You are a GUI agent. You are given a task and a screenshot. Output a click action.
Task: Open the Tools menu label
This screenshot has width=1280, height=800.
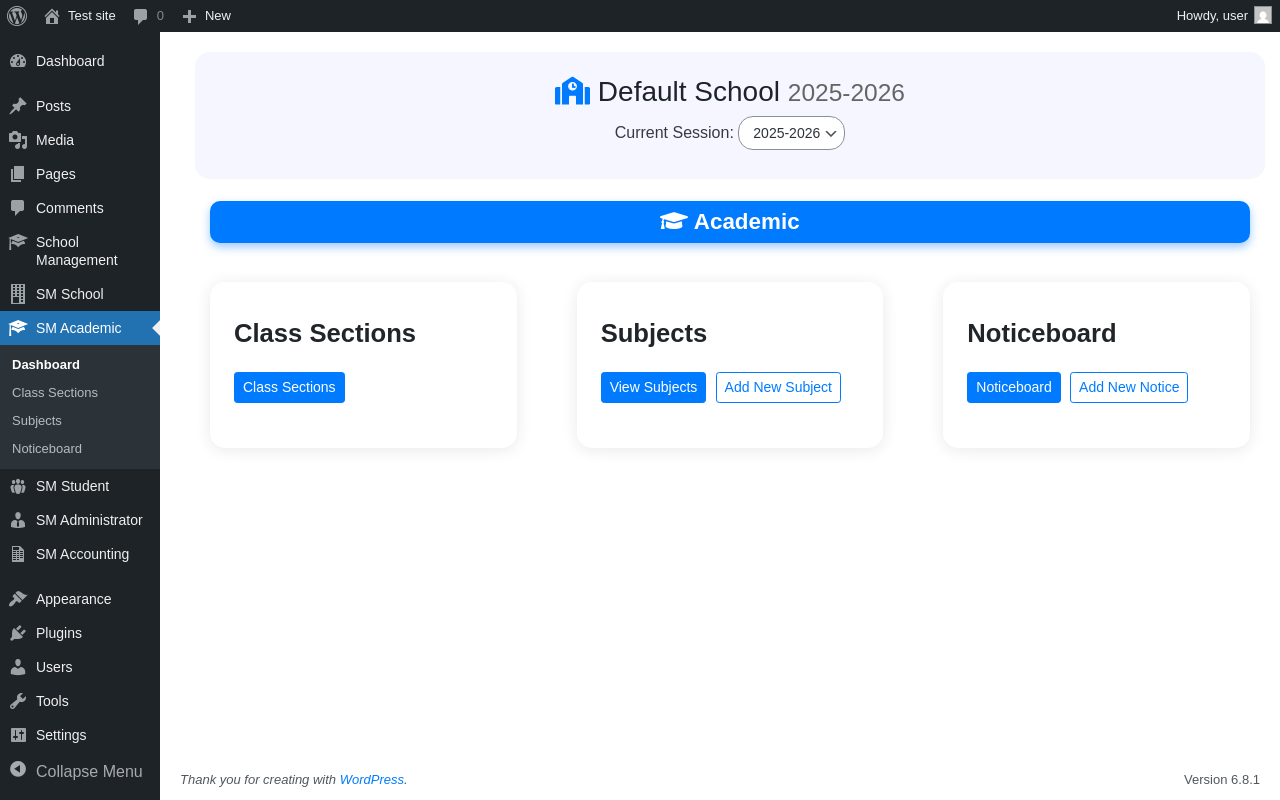point(52,701)
